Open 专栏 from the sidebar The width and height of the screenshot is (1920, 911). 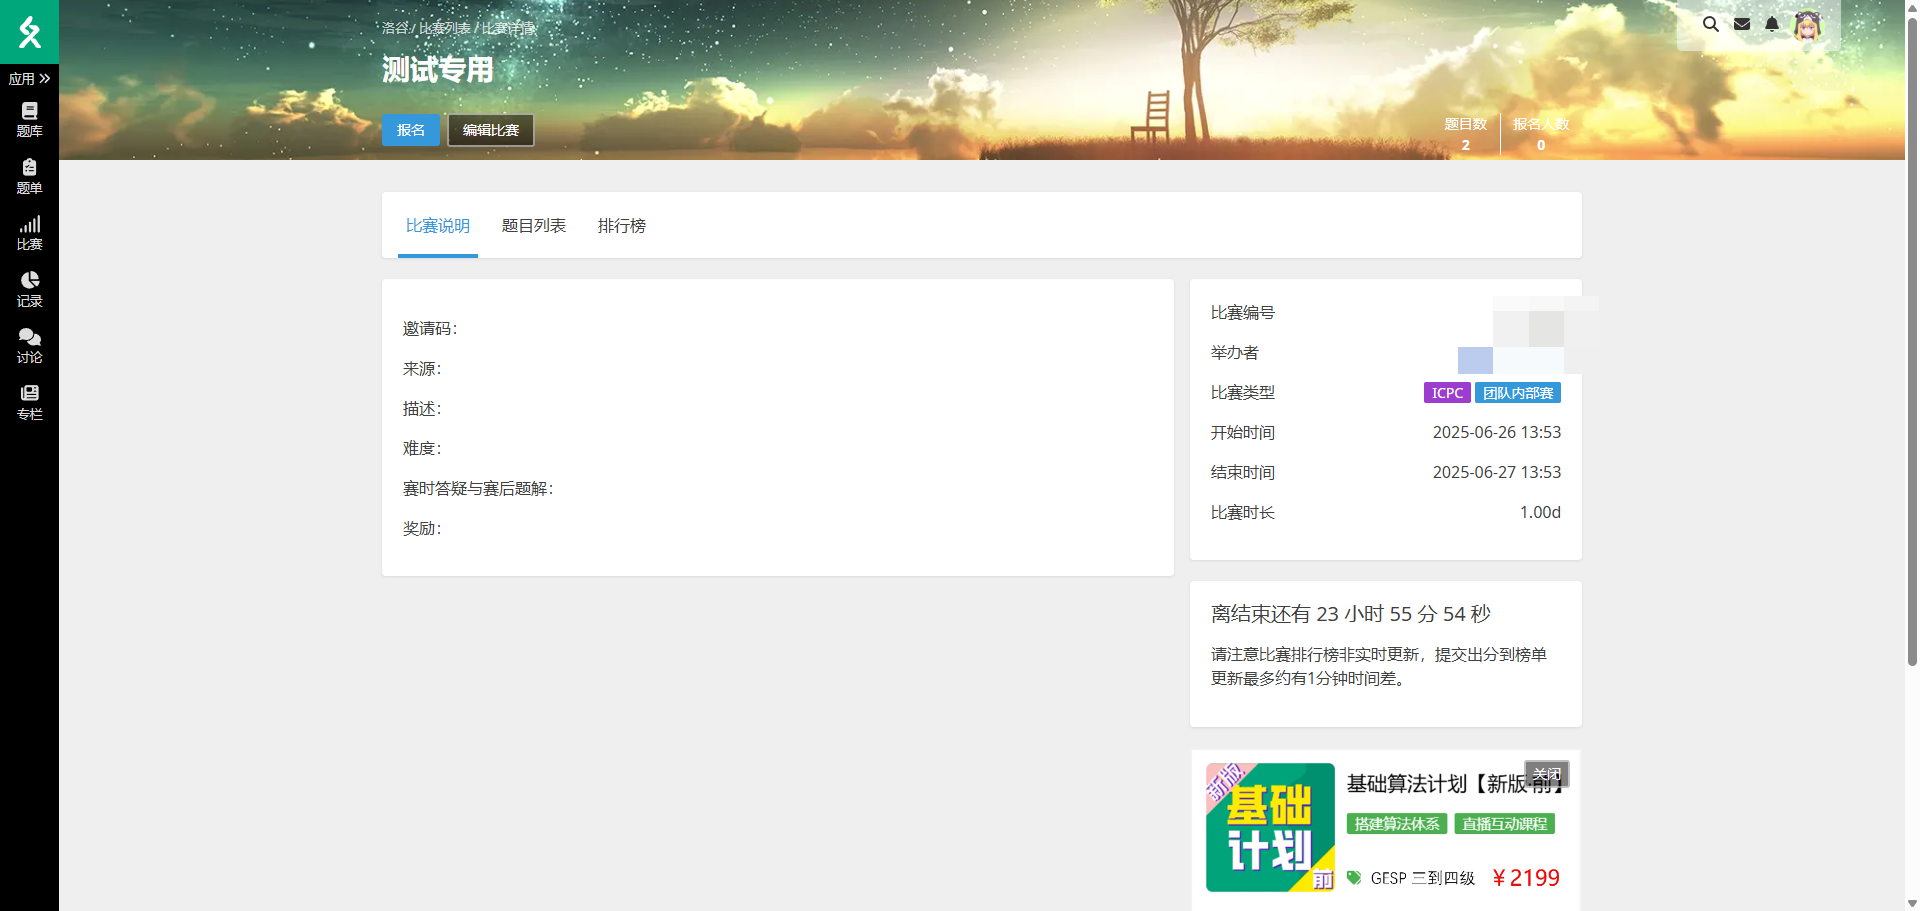tap(29, 402)
